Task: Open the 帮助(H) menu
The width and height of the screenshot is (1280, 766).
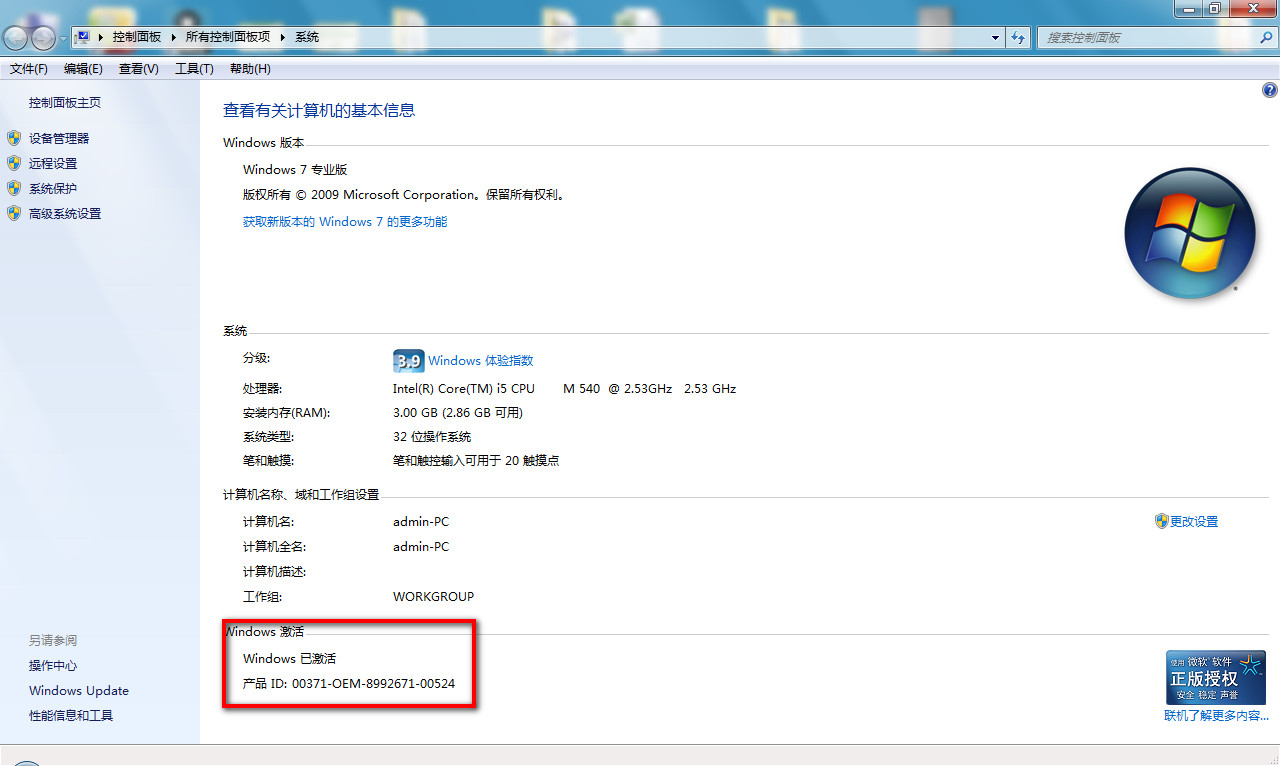Action: (250, 69)
